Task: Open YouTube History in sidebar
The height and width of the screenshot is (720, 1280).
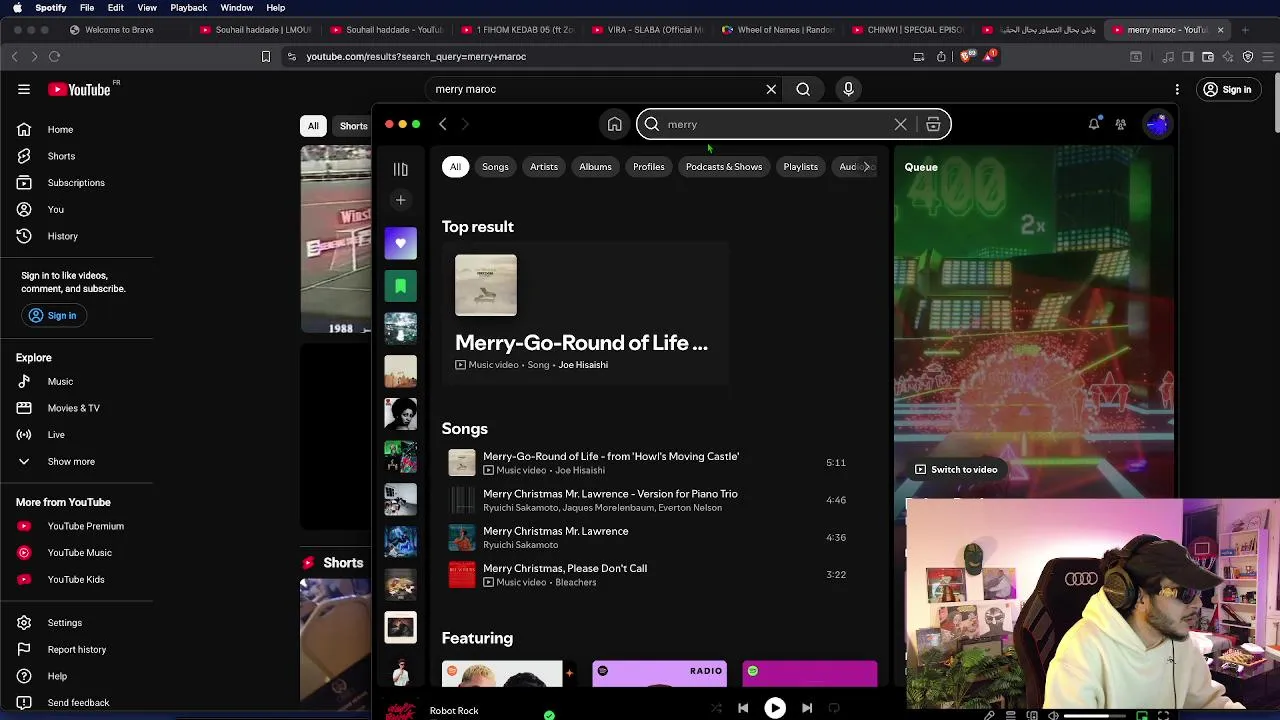Action: 62,236
